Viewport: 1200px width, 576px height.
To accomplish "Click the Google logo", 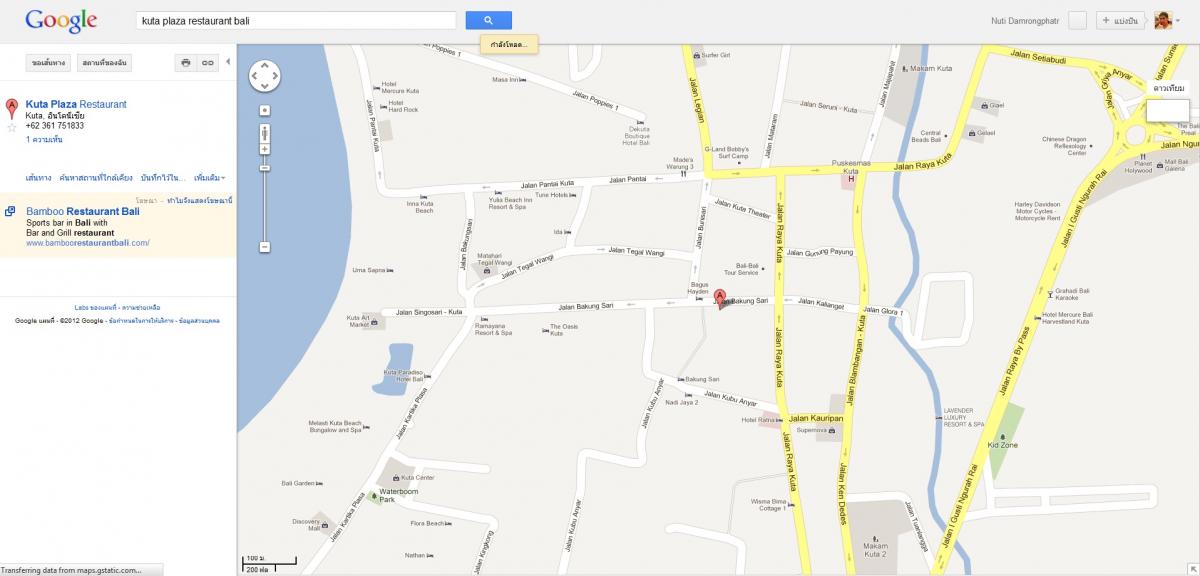I will point(61,20).
